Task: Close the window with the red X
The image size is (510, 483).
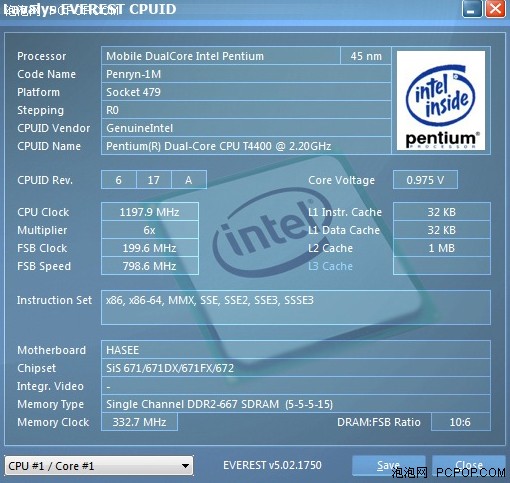Action: click(x=495, y=9)
